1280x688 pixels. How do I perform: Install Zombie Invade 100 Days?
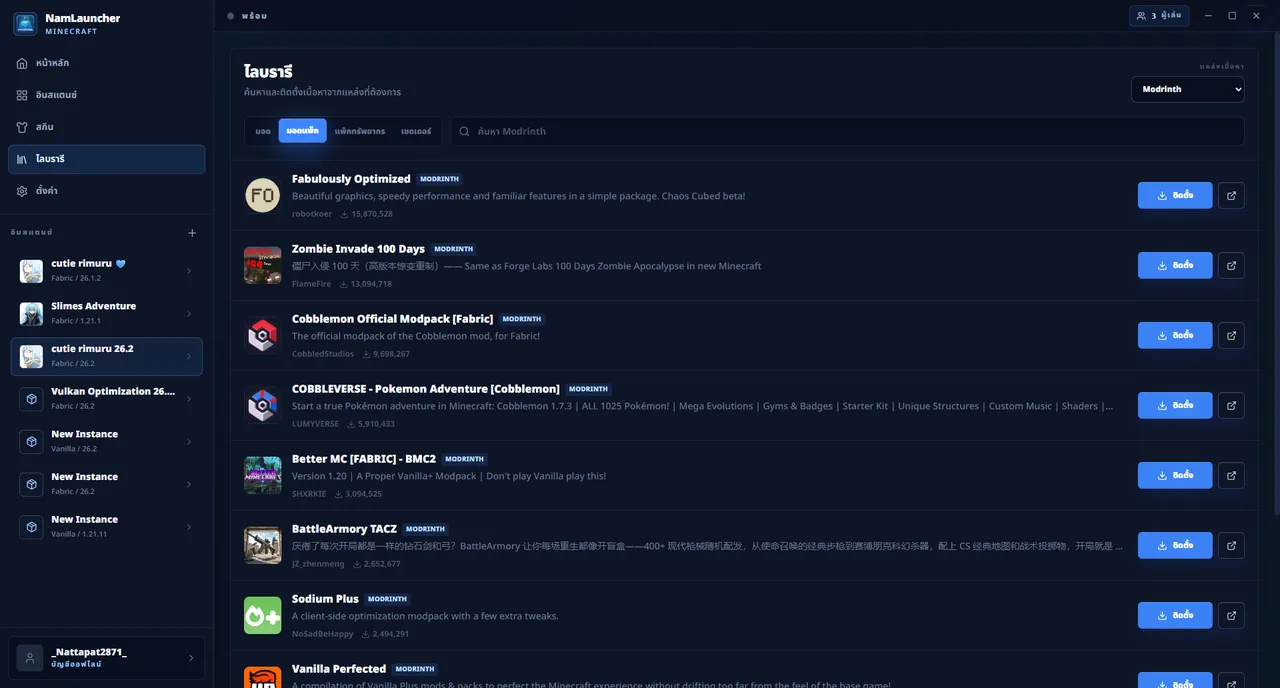point(1175,265)
